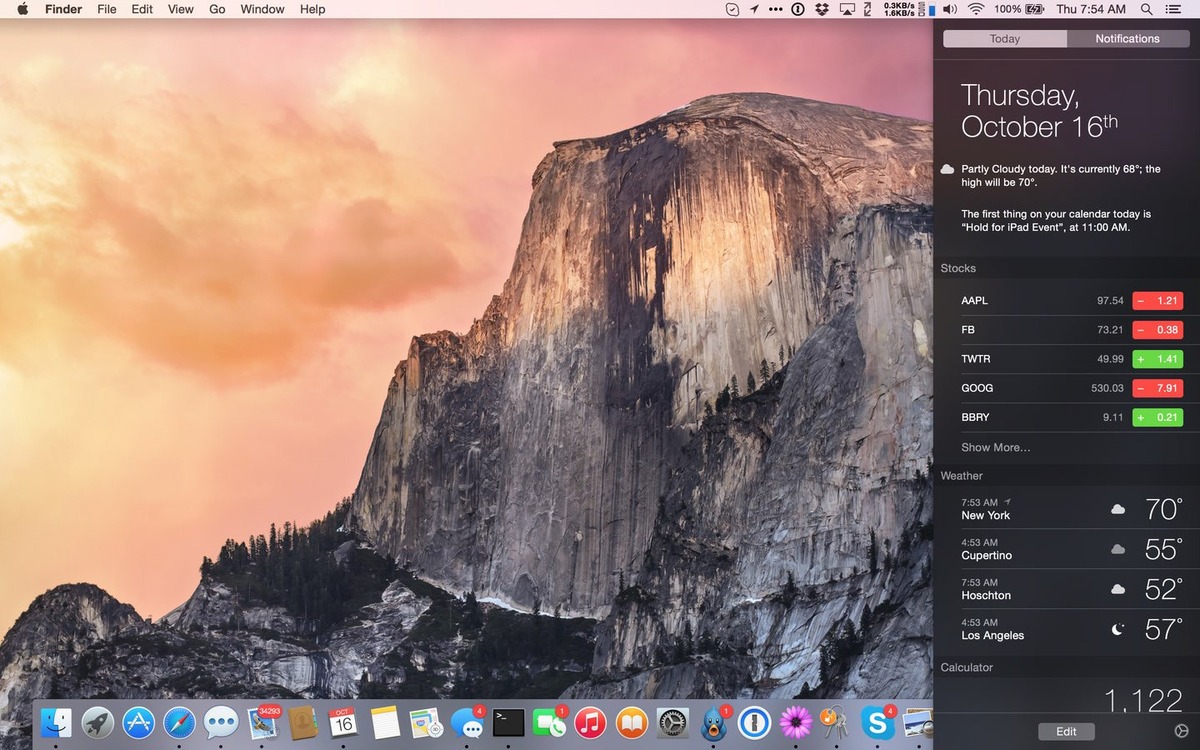The height and width of the screenshot is (750, 1200).
Task: Open Keychain Access keys icon
Action: click(836, 722)
